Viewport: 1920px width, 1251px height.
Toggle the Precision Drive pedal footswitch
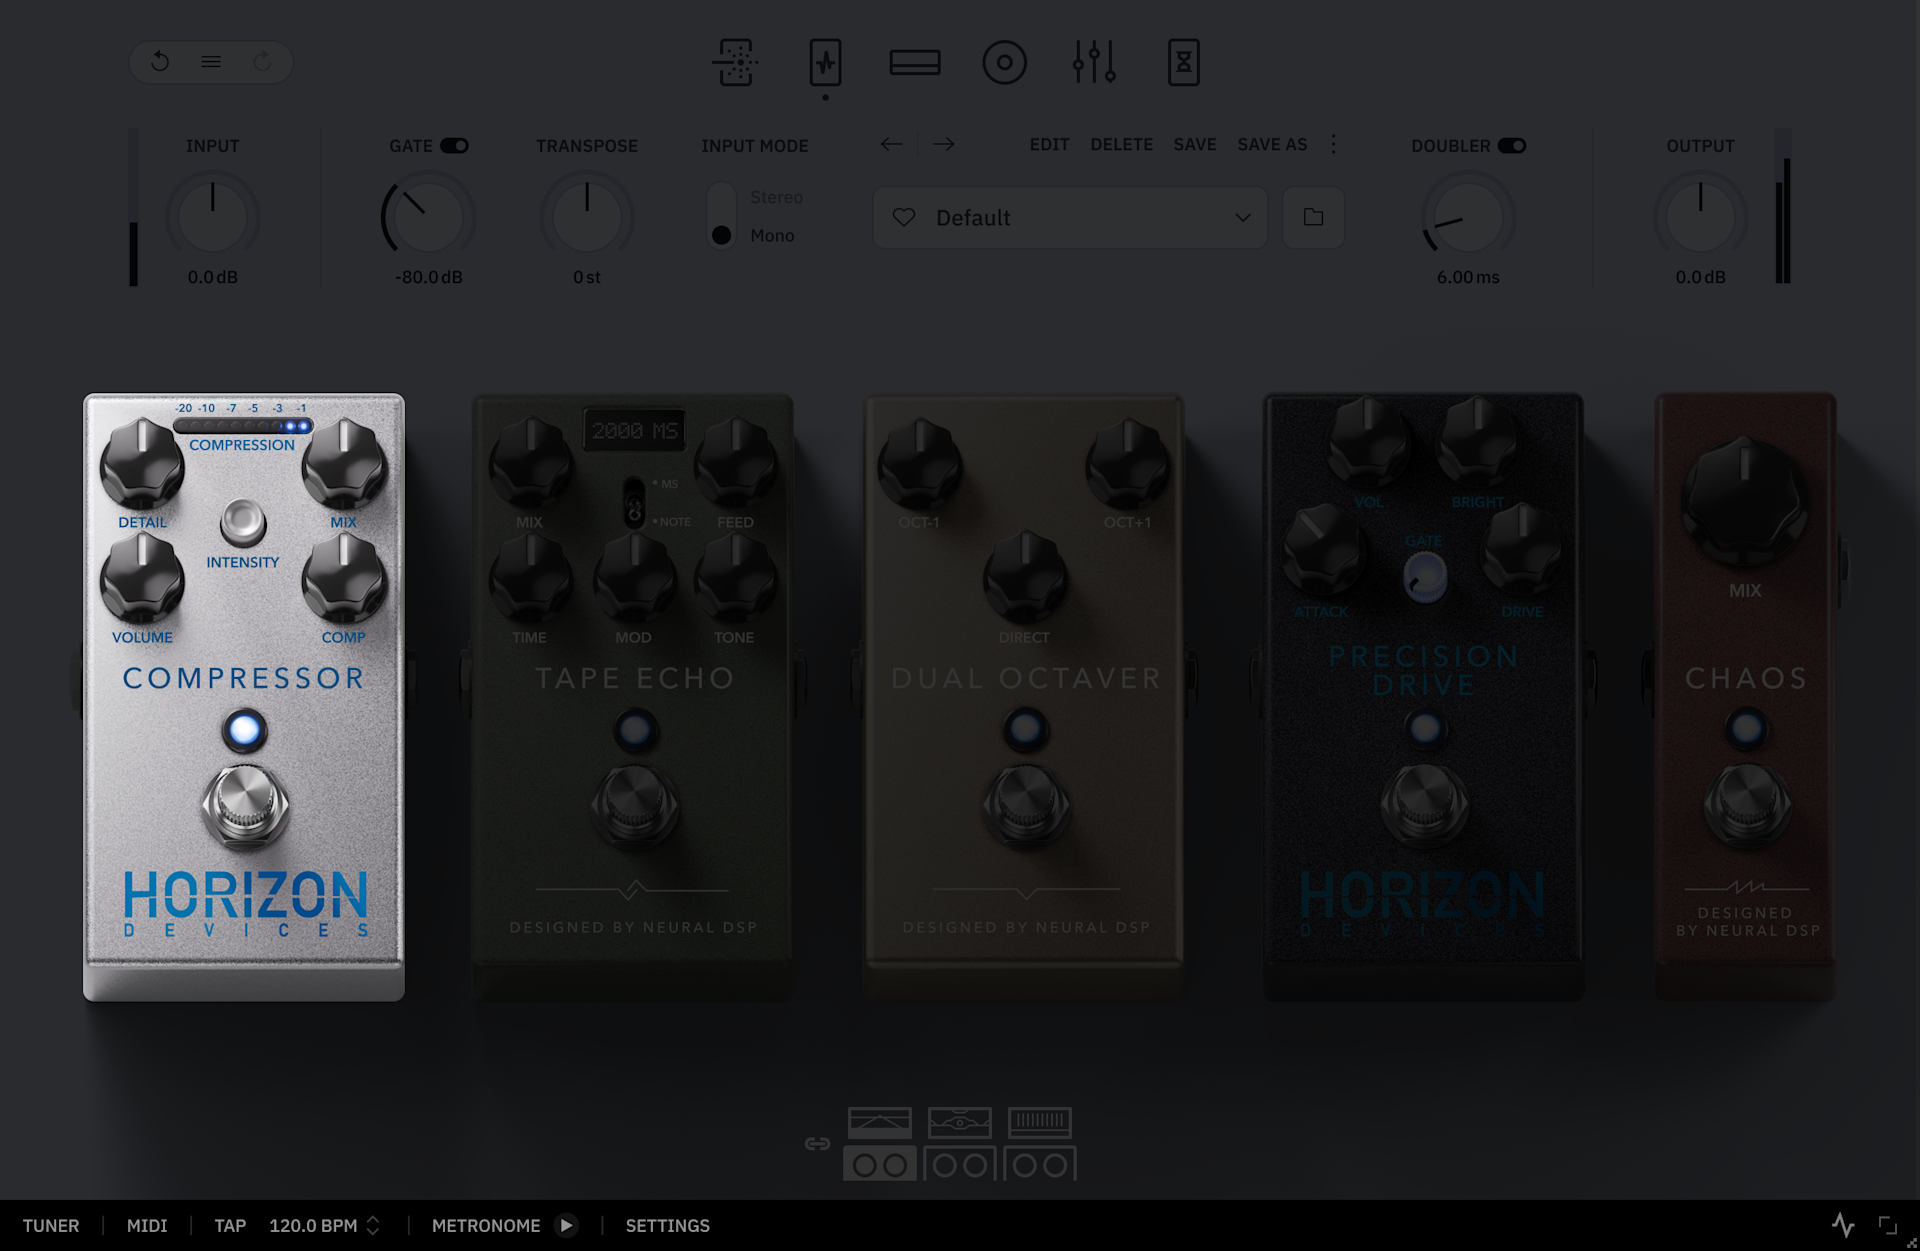point(1425,806)
